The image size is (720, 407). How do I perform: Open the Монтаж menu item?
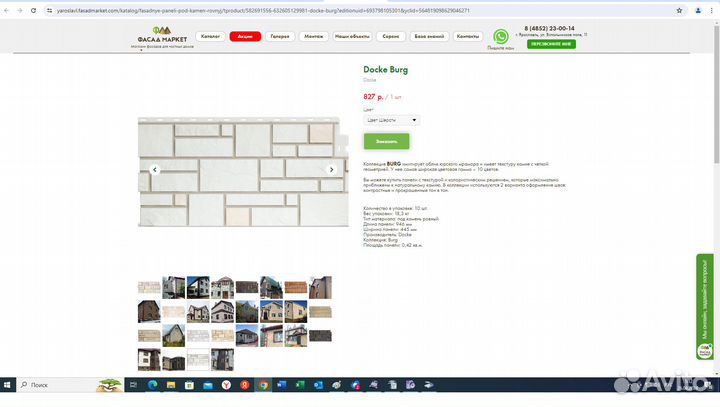tap(314, 36)
